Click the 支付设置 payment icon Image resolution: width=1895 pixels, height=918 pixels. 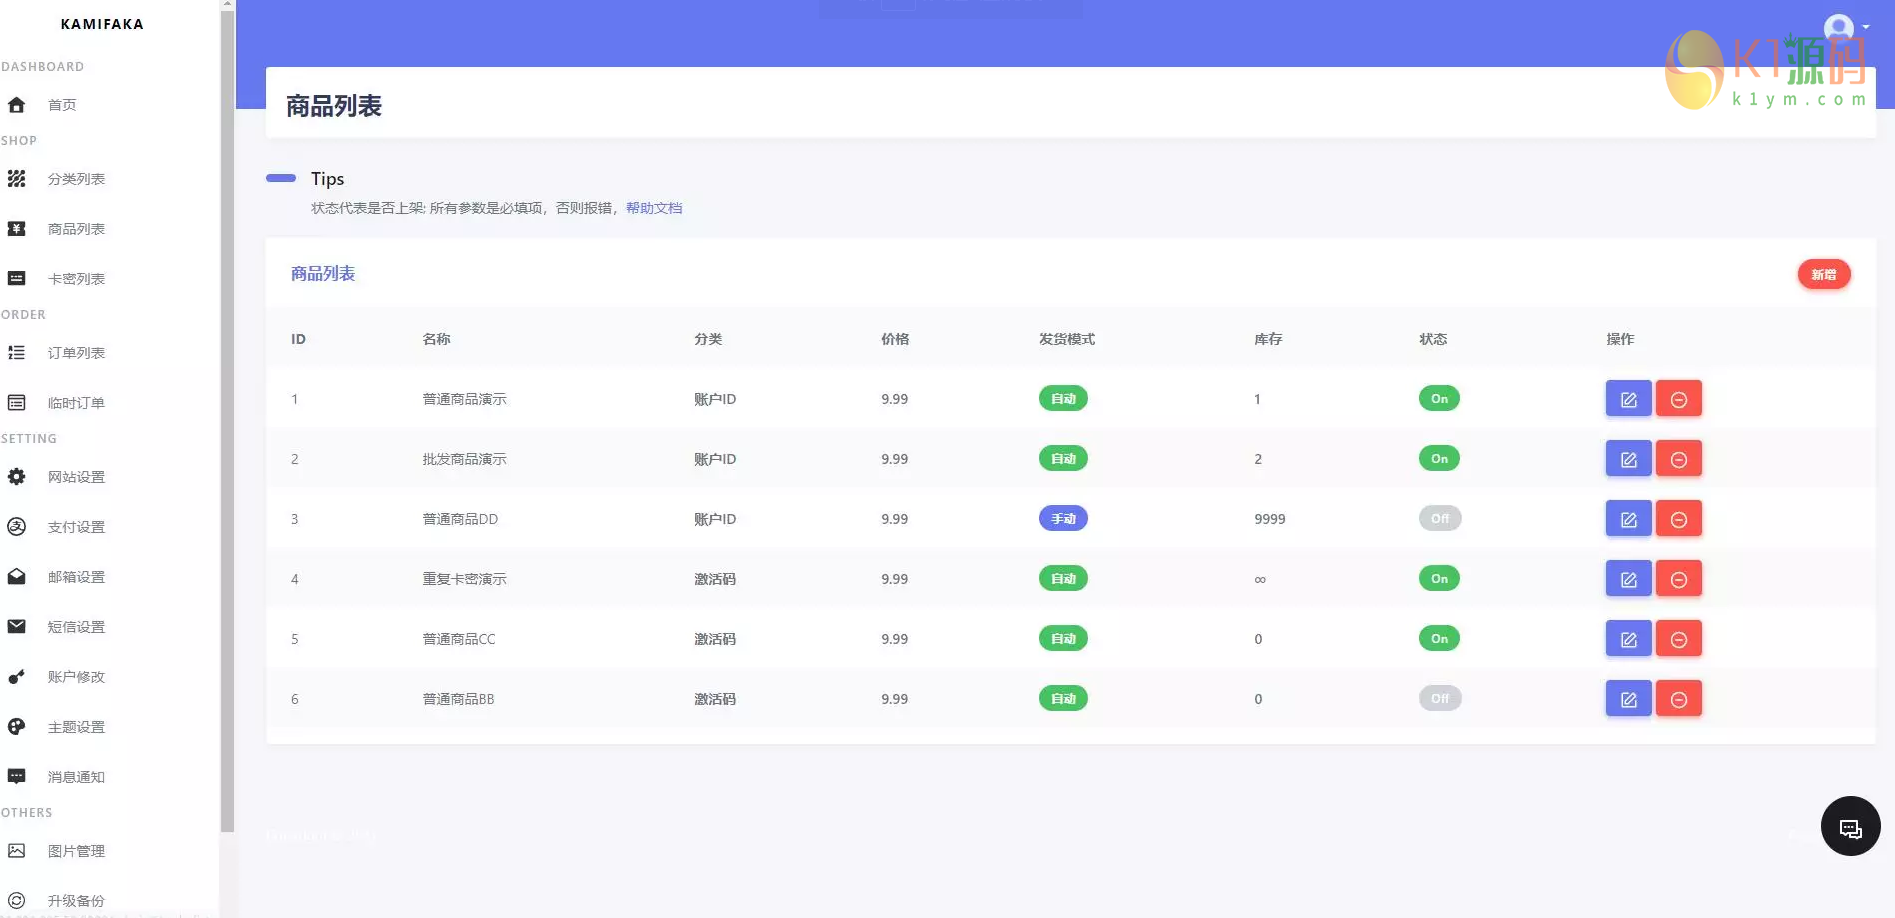point(16,527)
